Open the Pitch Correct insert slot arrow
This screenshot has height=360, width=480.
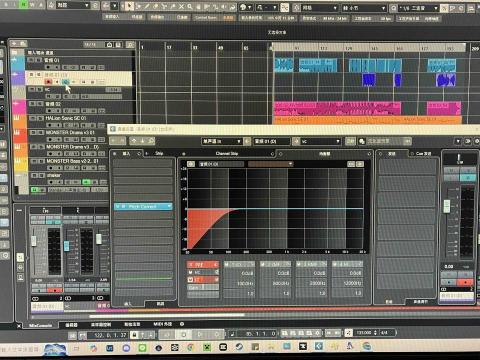[169, 206]
